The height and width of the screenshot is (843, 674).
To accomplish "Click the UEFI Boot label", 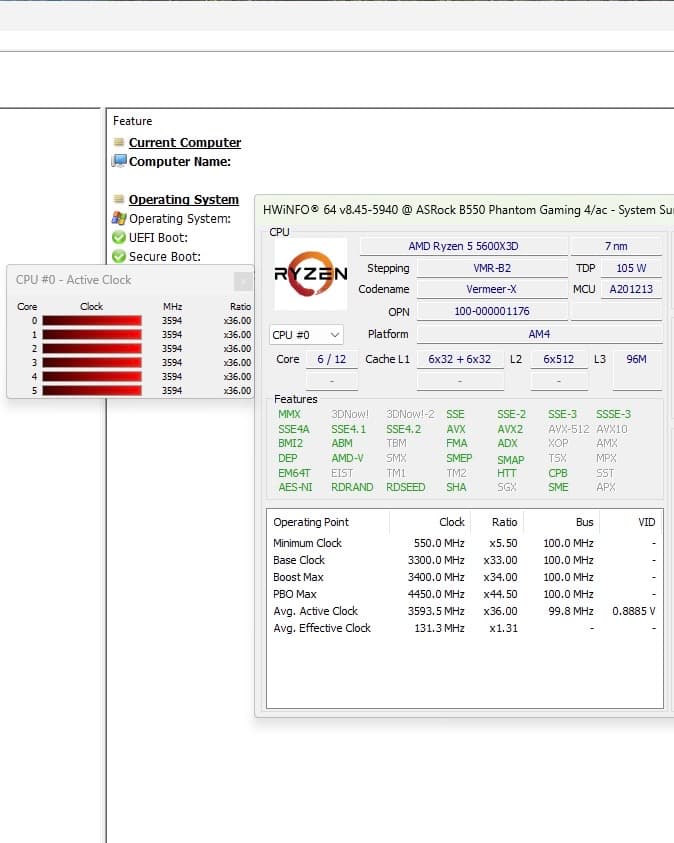I will 159,238.
